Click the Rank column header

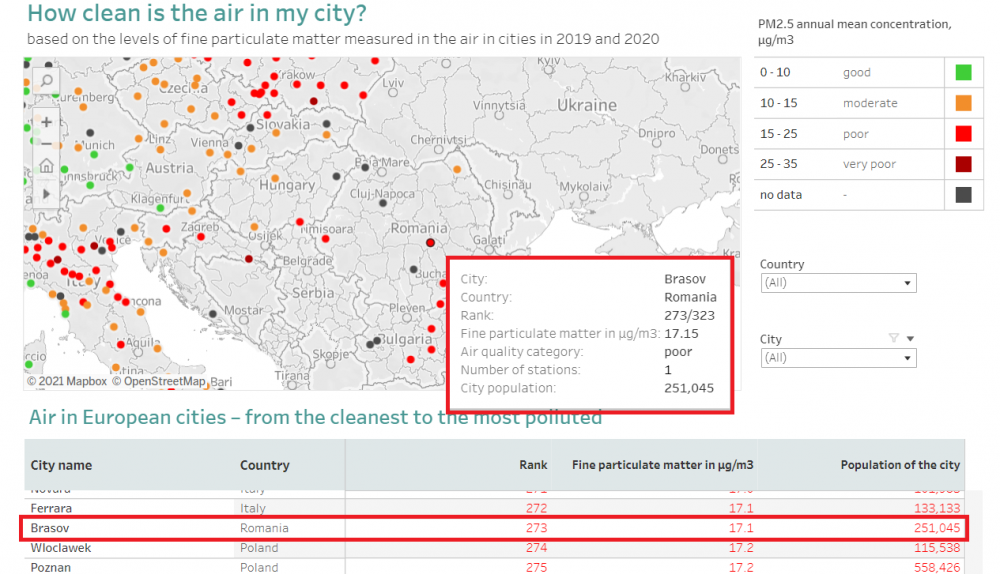click(x=533, y=465)
